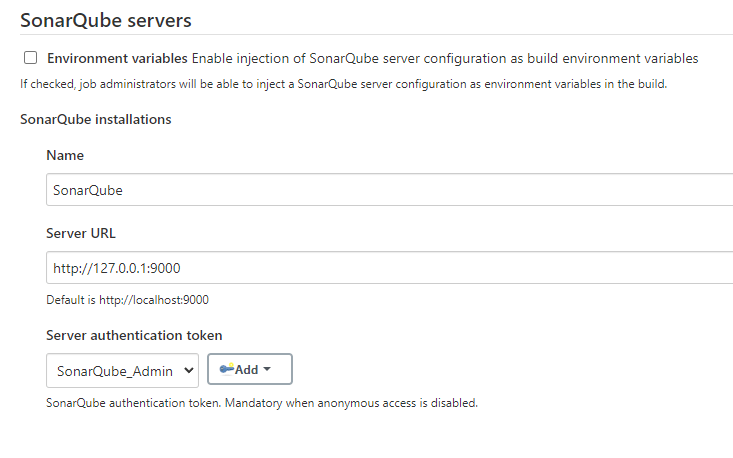Click the "Server authentication token" label
Viewport: 733px width, 458px height.
coord(134,335)
